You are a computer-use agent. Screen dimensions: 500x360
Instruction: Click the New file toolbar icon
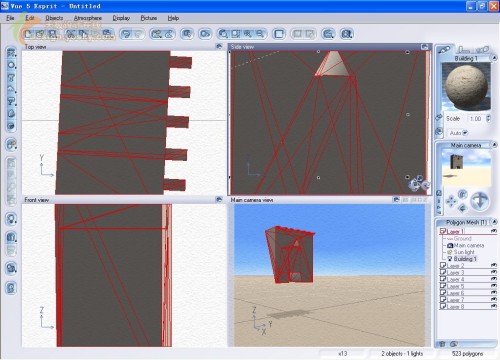point(28,34)
